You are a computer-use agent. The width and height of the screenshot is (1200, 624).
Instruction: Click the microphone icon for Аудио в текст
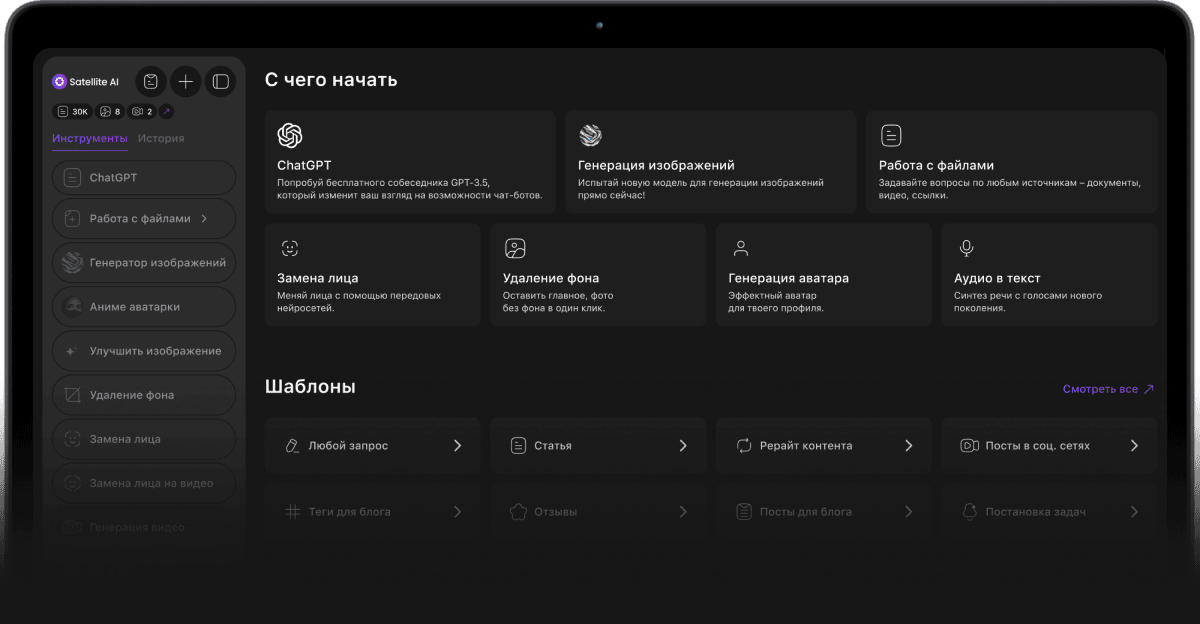[966, 249]
